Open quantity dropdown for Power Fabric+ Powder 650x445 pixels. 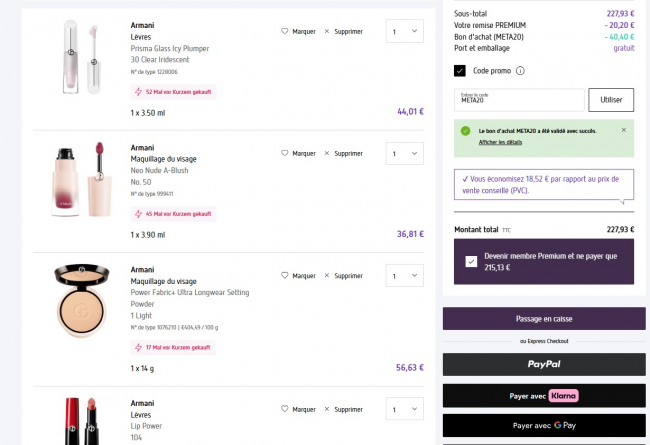[x=404, y=276]
